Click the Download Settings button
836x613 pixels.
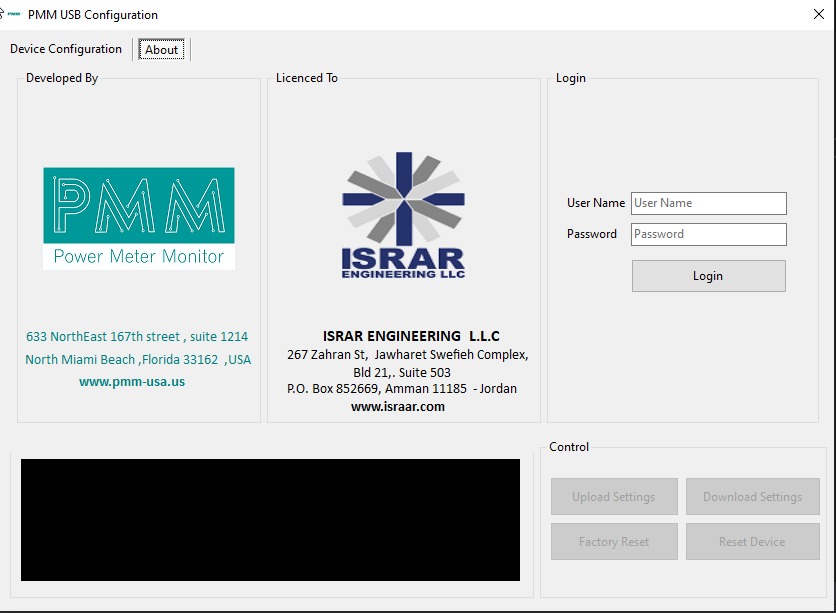click(752, 496)
